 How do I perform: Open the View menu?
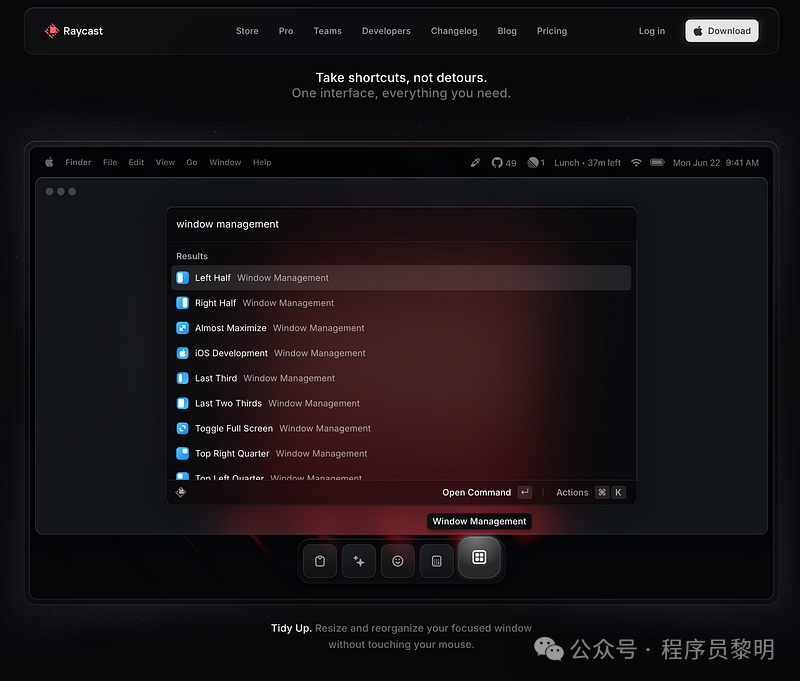[165, 162]
